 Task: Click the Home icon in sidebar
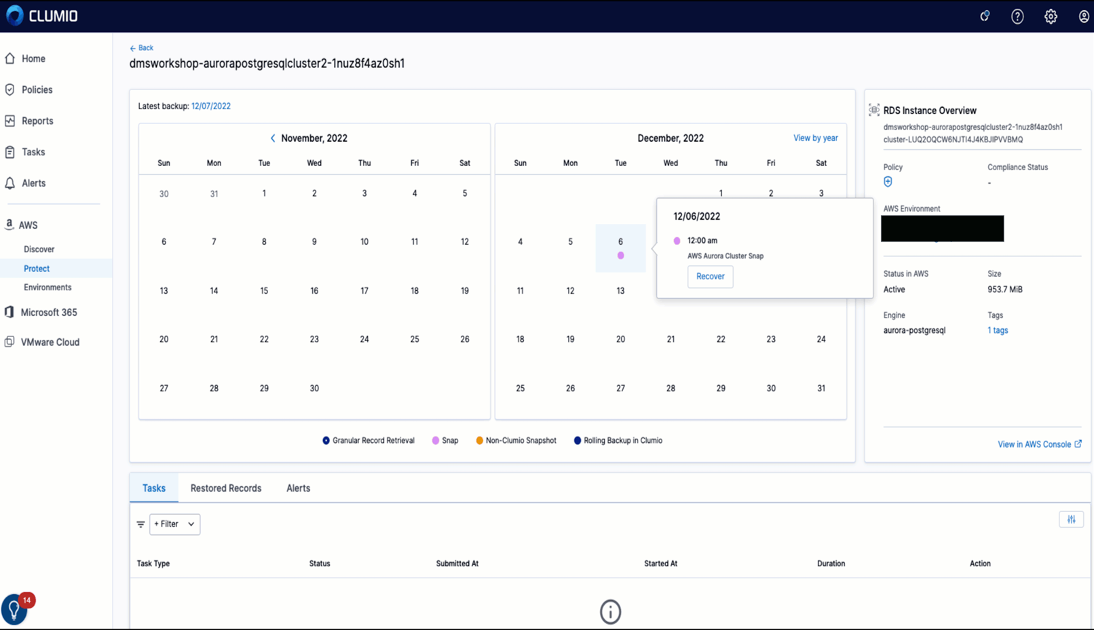tap(10, 59)
